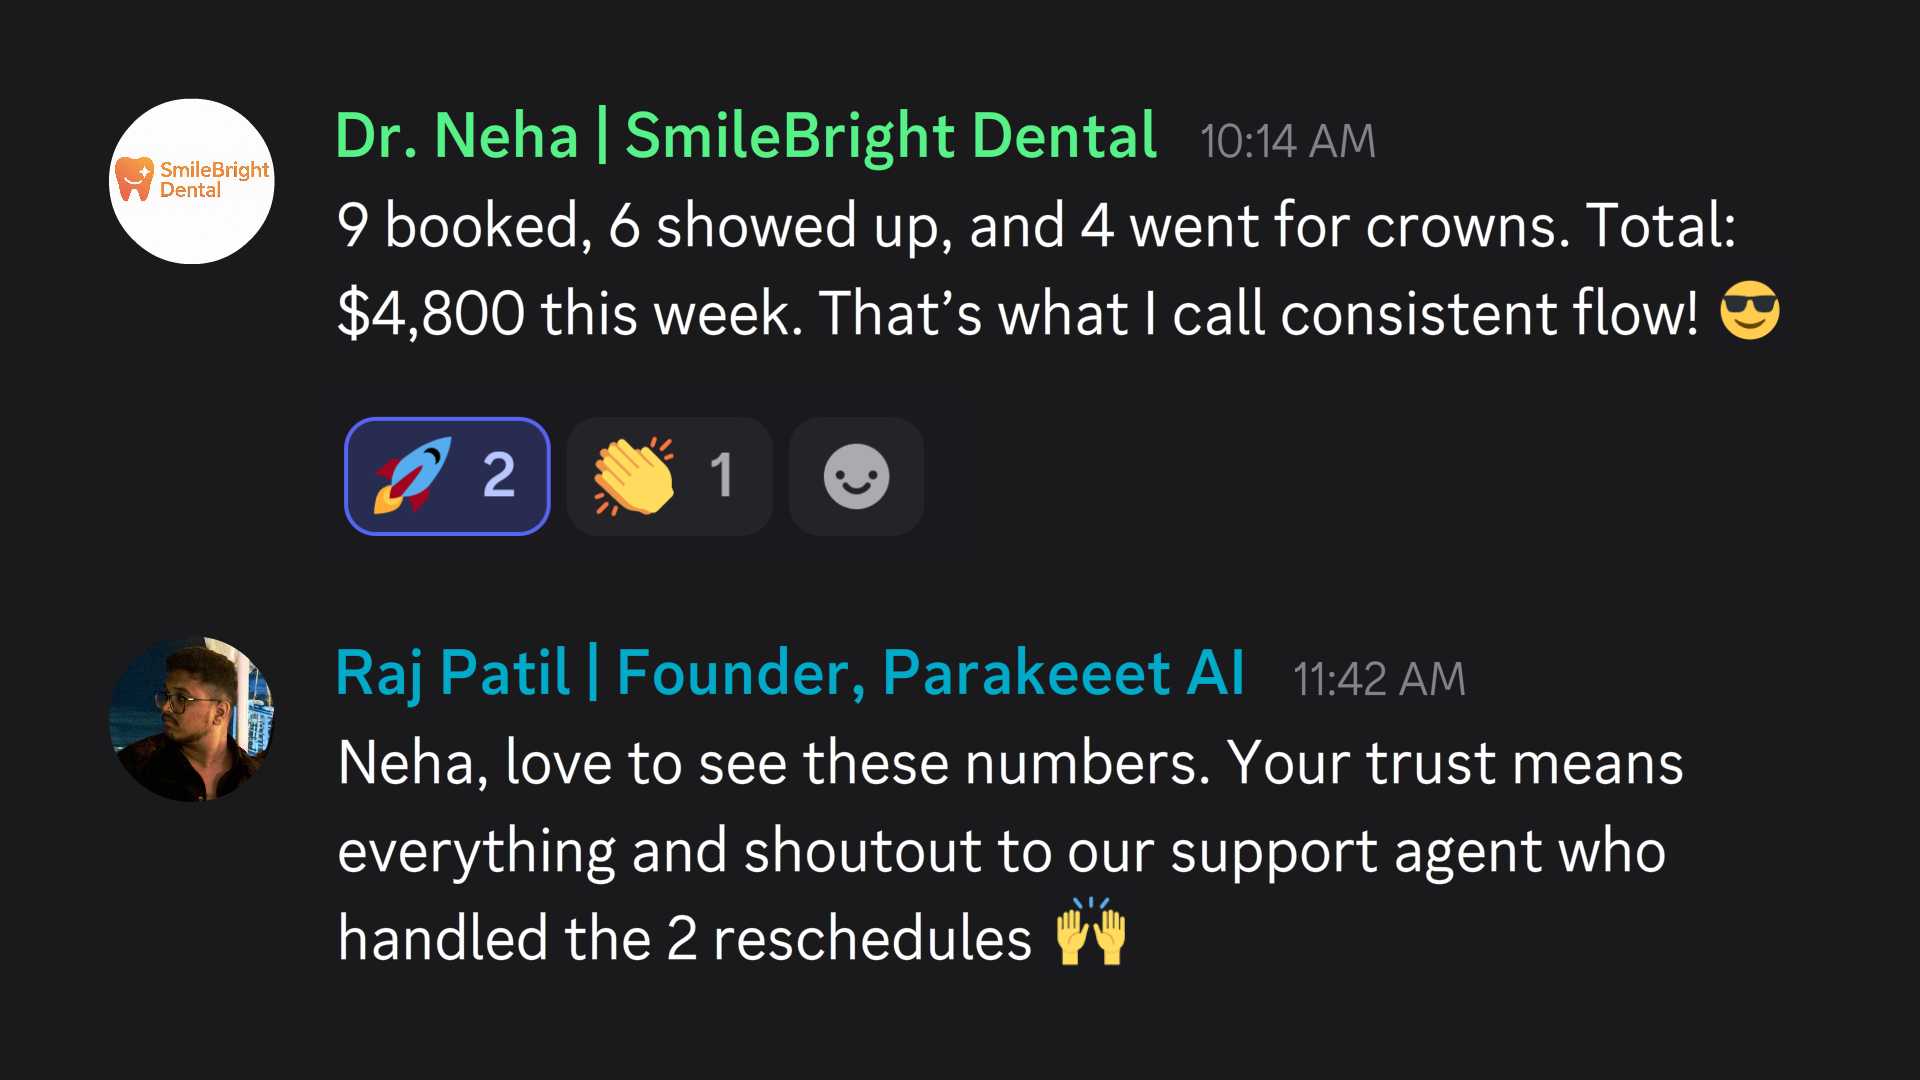Expand reaction details for the rocket emoji

447,476
